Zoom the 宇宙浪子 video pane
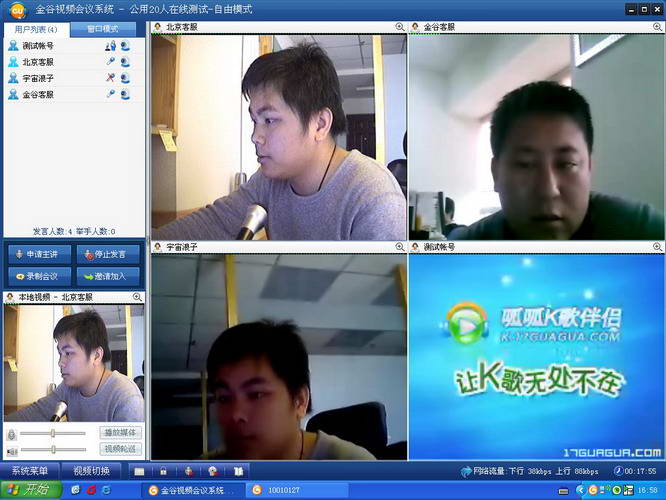Screen dimensions: 666x500 pyautogui.click(x=400, y=246)
